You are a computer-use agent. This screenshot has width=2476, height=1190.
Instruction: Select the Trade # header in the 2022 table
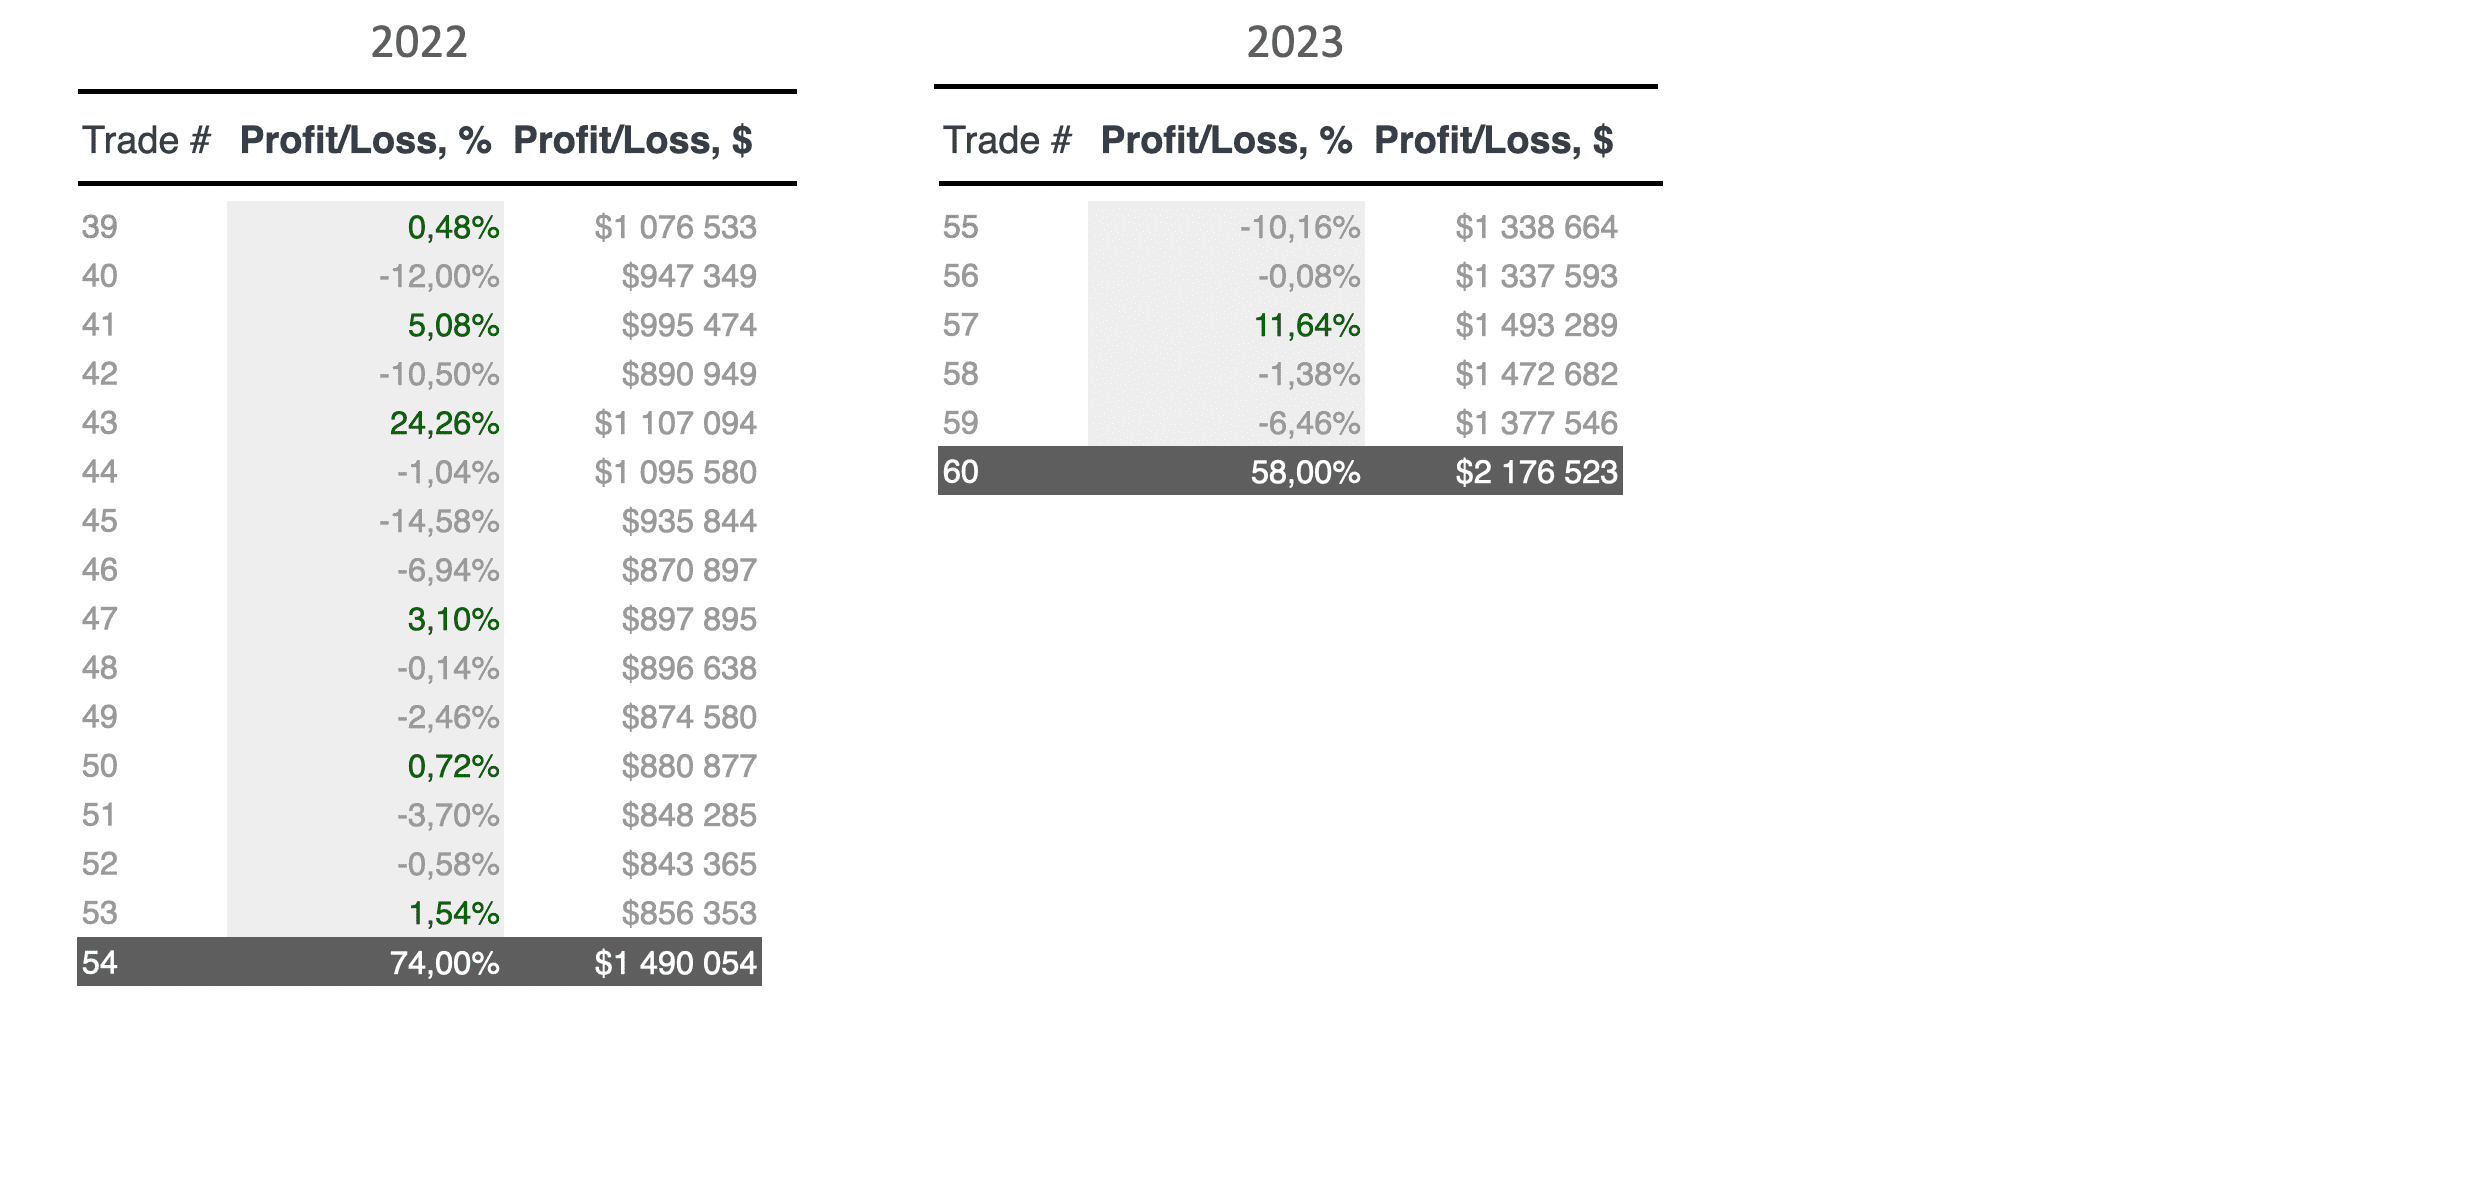146,140
